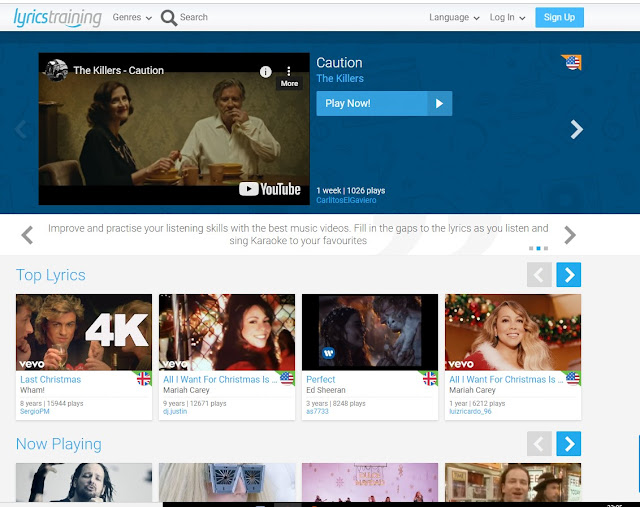Click the Last Christmas song title

[x=51, y=380]
